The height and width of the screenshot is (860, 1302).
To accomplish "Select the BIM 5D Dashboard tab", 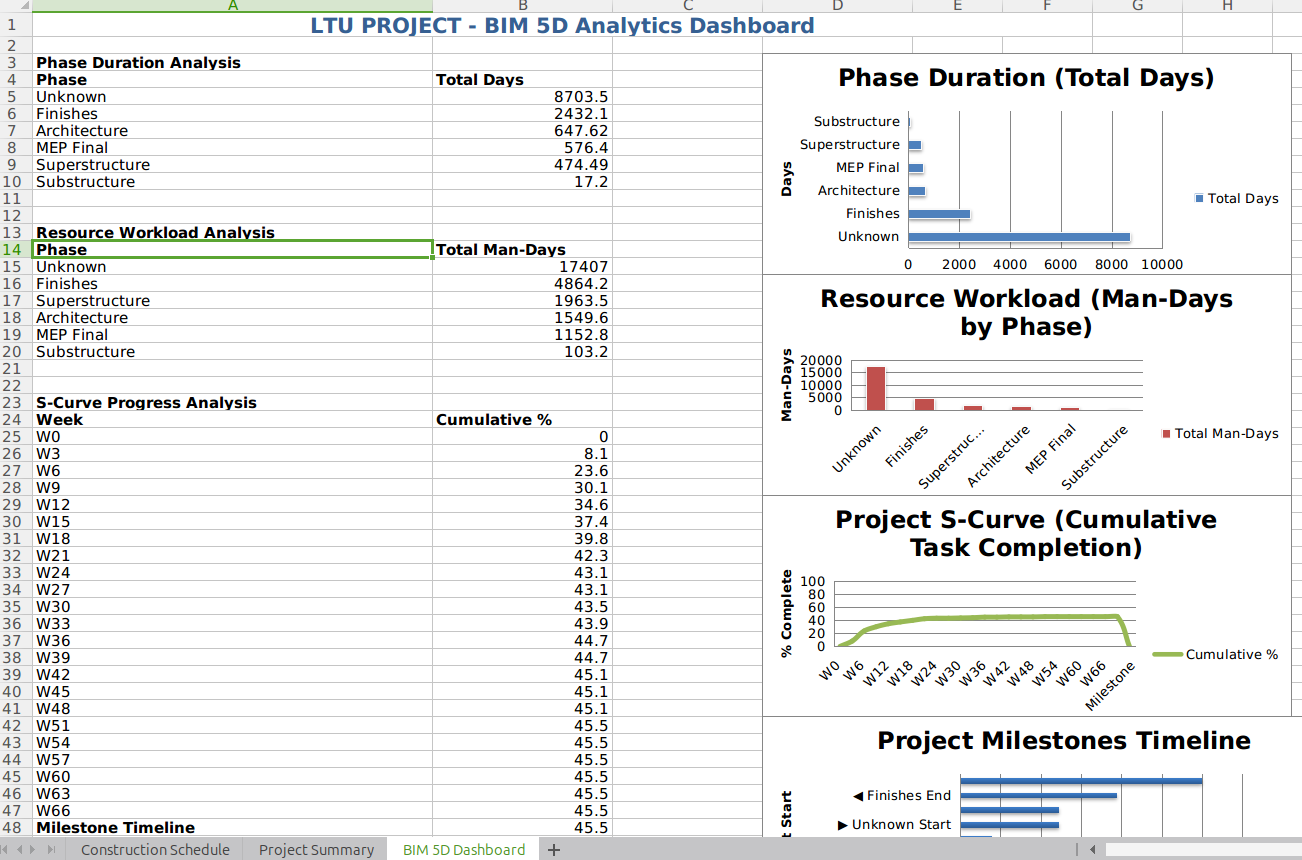I will click(462, 849).
